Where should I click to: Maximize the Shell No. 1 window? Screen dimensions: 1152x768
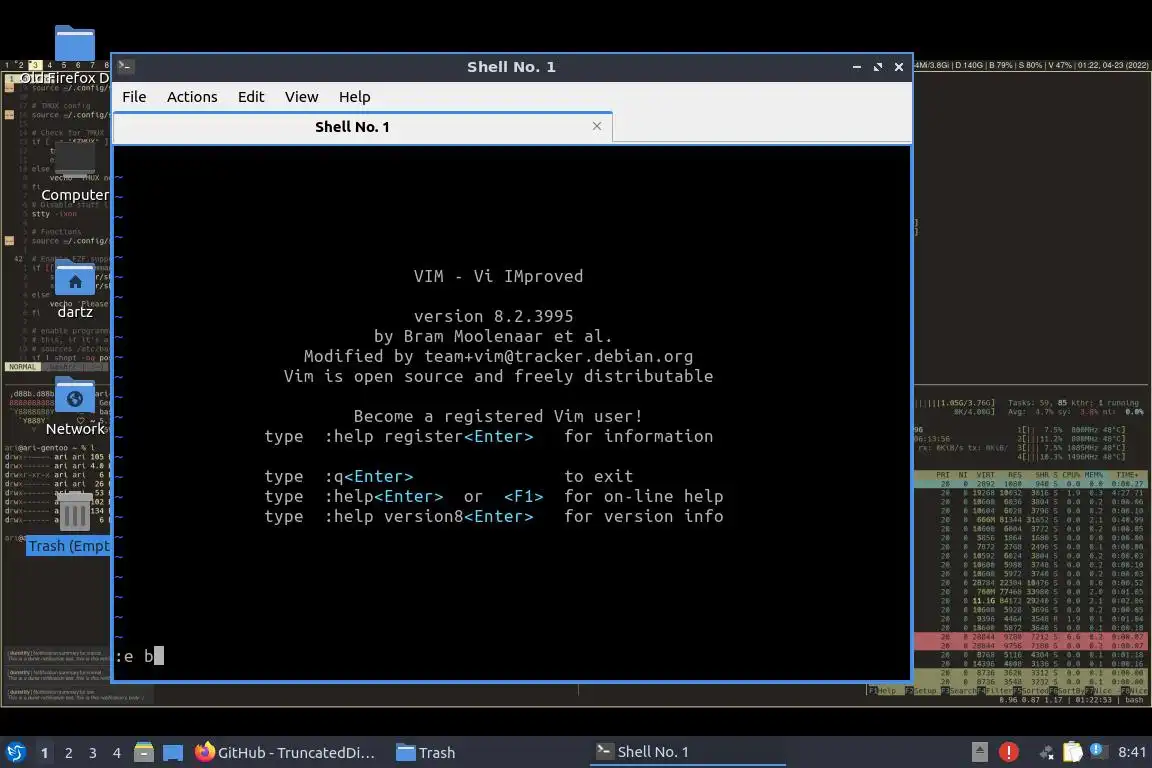[x=877, y=67]
